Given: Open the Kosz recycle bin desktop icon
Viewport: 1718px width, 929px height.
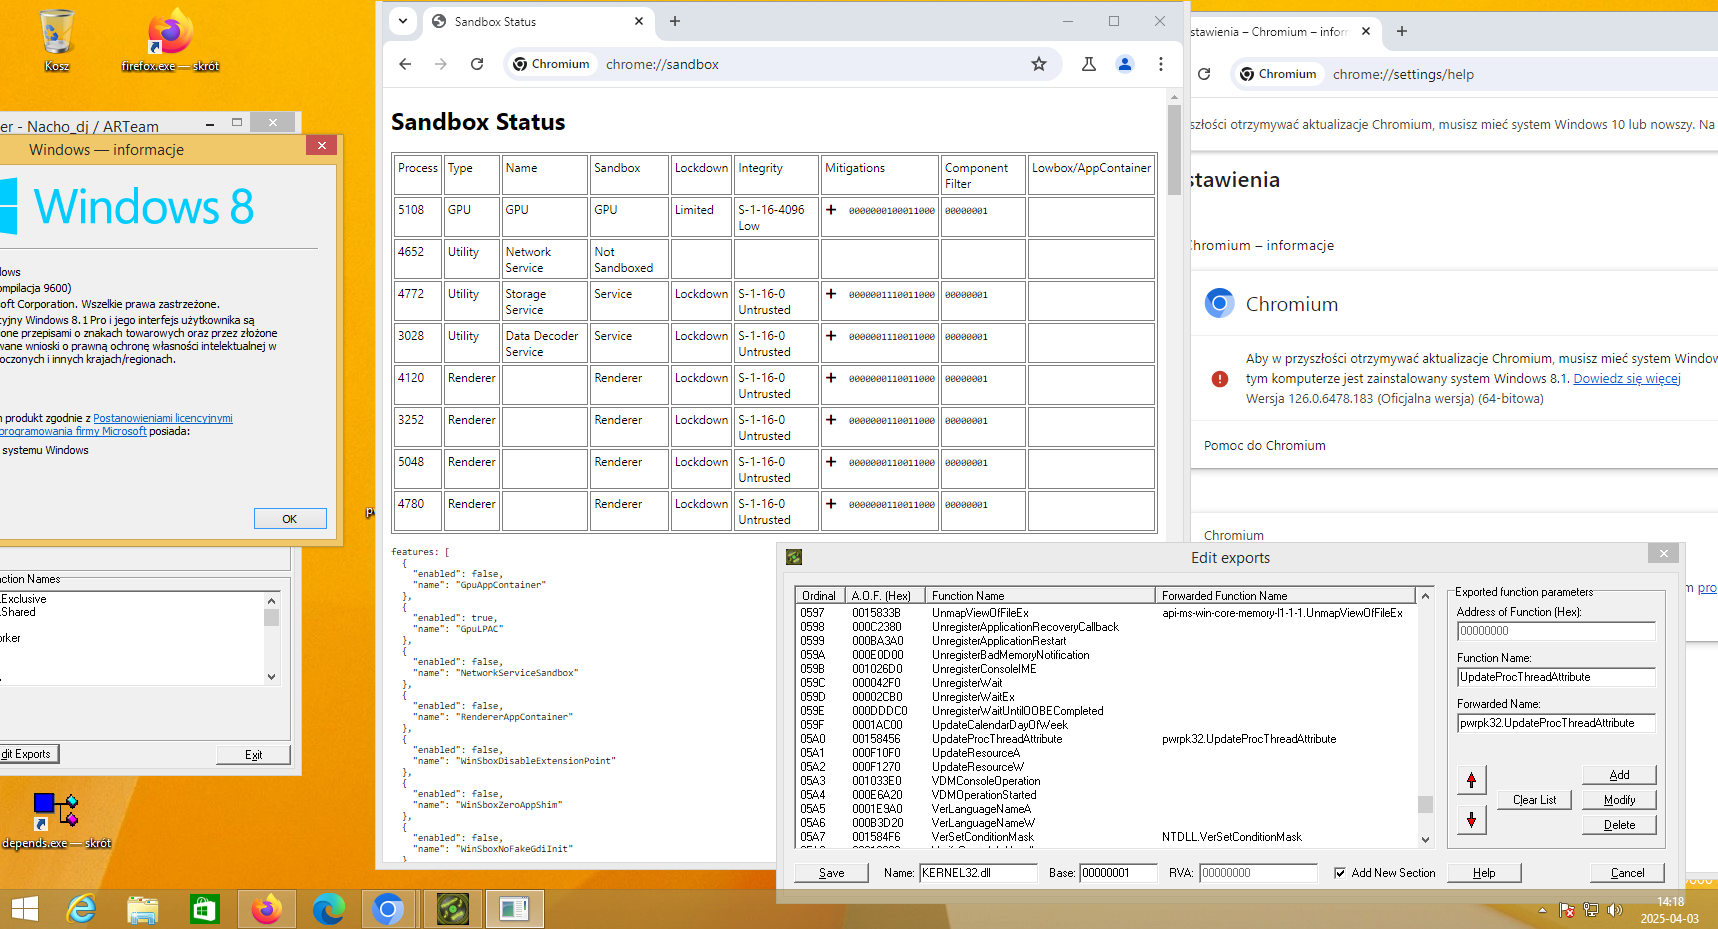Looking at the screenshot, I should 57,40.
